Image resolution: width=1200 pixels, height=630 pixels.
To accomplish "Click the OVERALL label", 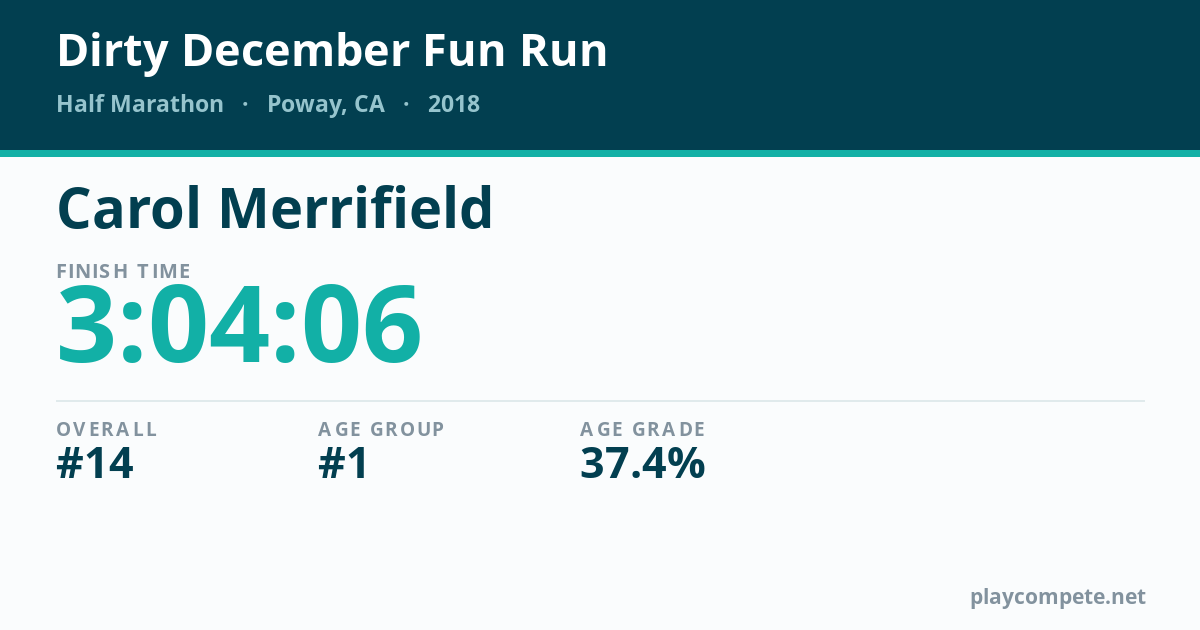I will [x=107, y=429].
